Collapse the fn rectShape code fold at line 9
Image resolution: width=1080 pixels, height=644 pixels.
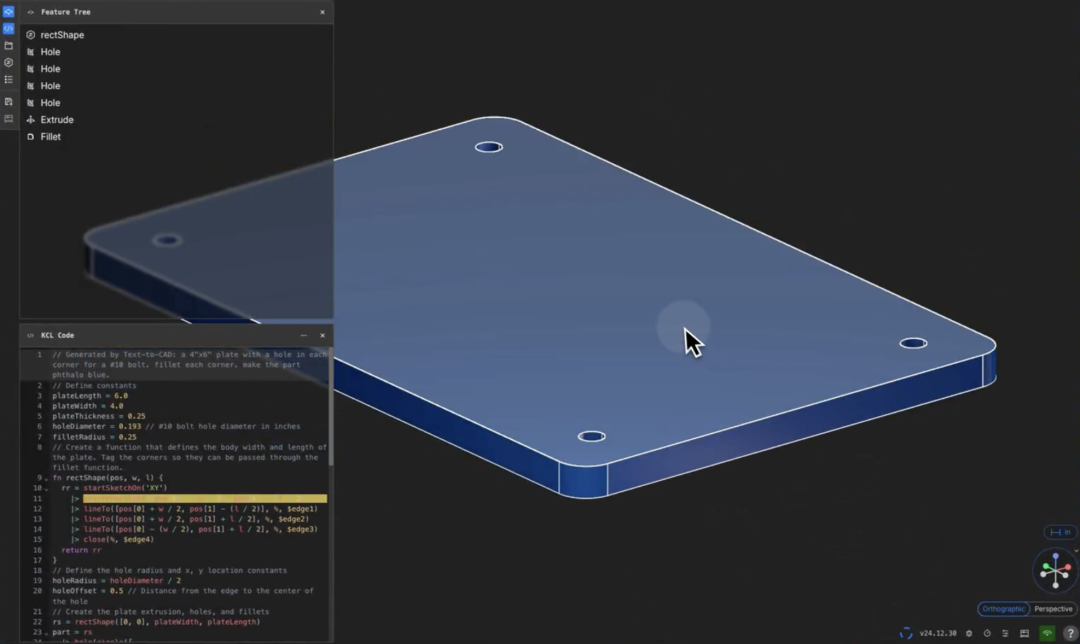coord(46,478)
